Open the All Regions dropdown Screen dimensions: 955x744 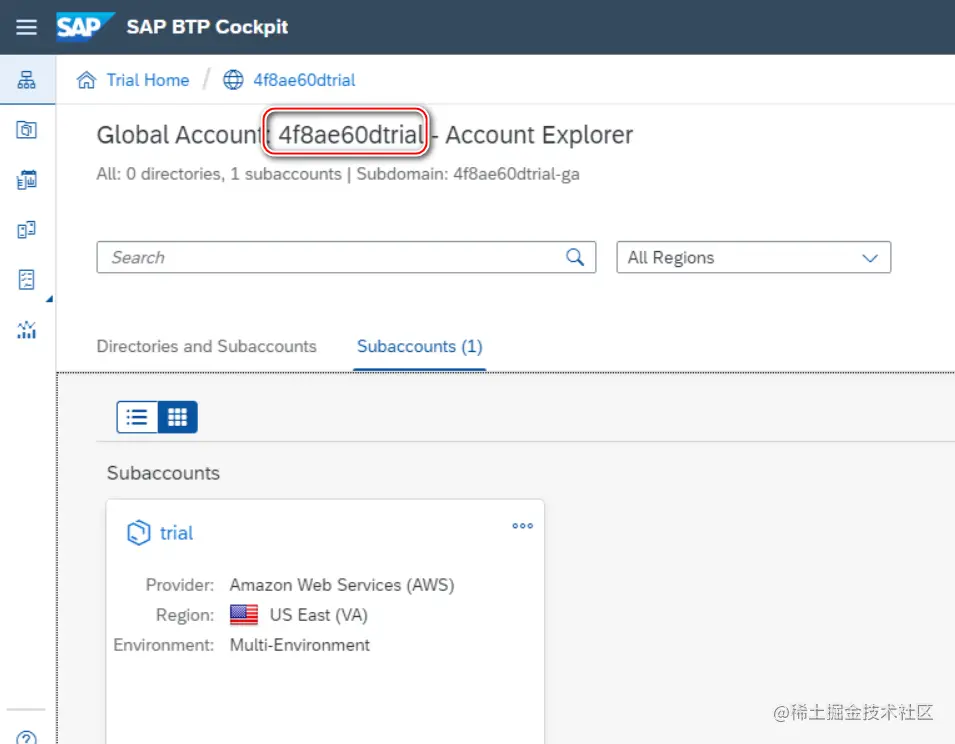[x=753, y=257]
